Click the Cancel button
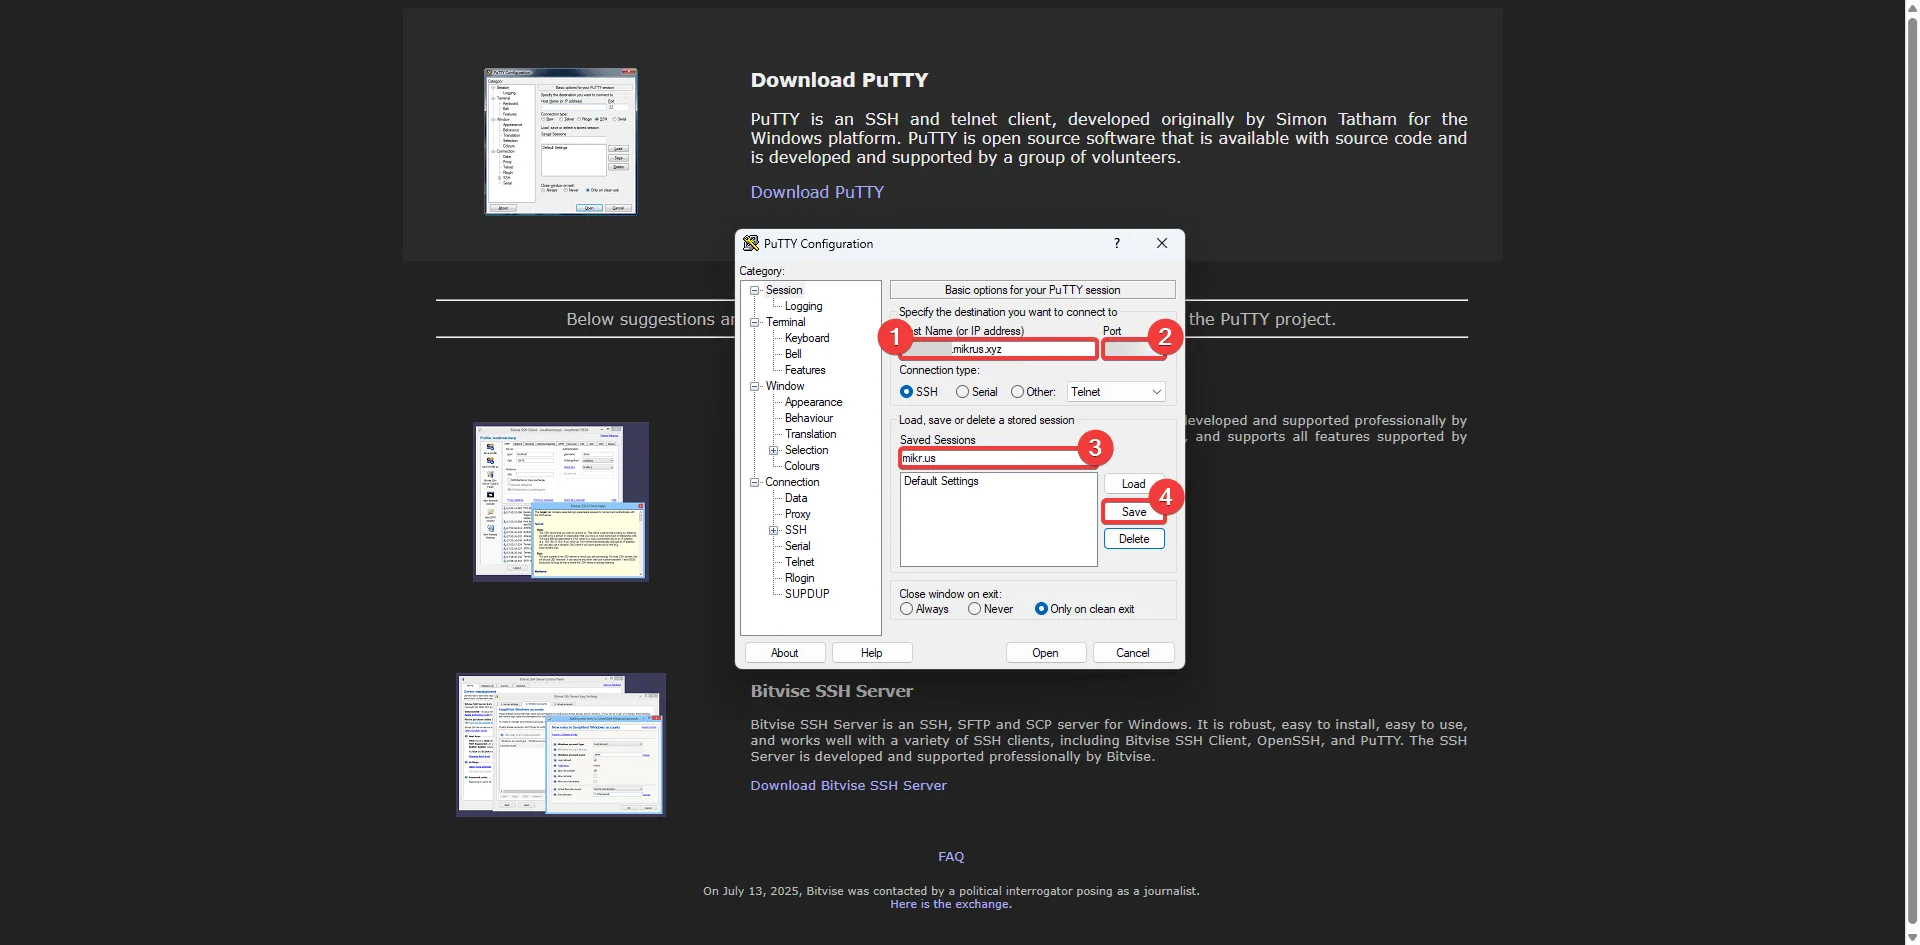This screenshot has height=945, width=1920. coord(1133,653)
